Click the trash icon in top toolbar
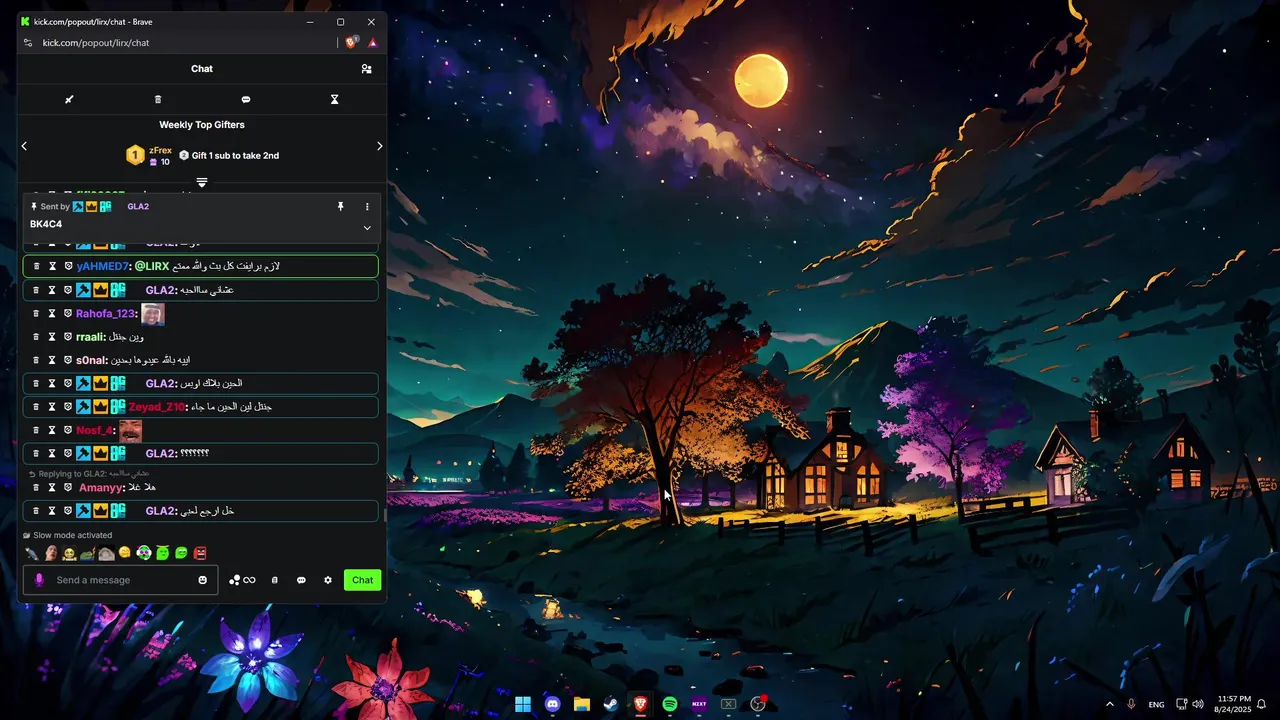Screen dimensions: 1280x720 click(158, 99)
